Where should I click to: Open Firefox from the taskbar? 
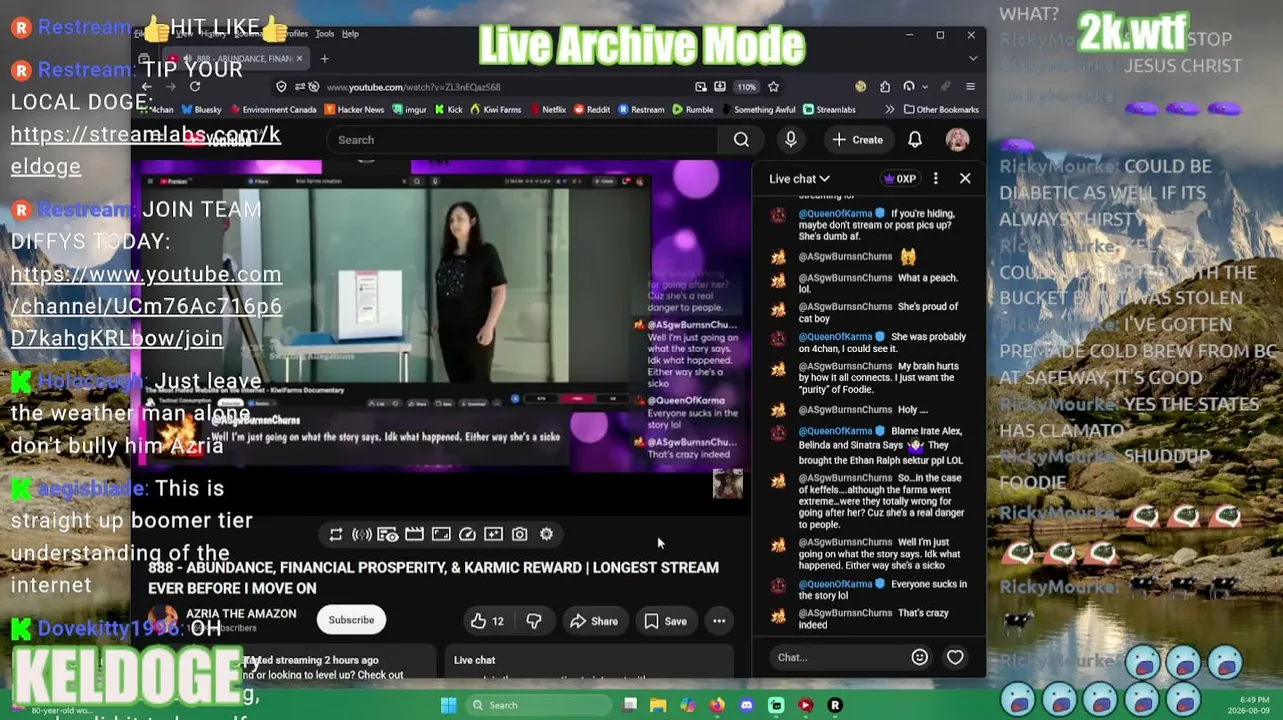(x=717, y=705)
